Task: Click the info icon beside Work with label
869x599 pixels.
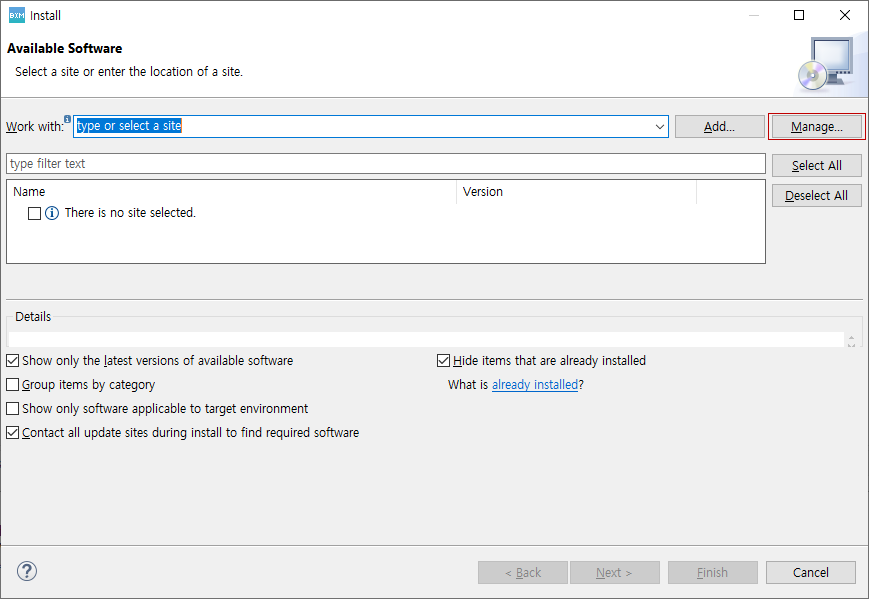Action: point(67,118)
